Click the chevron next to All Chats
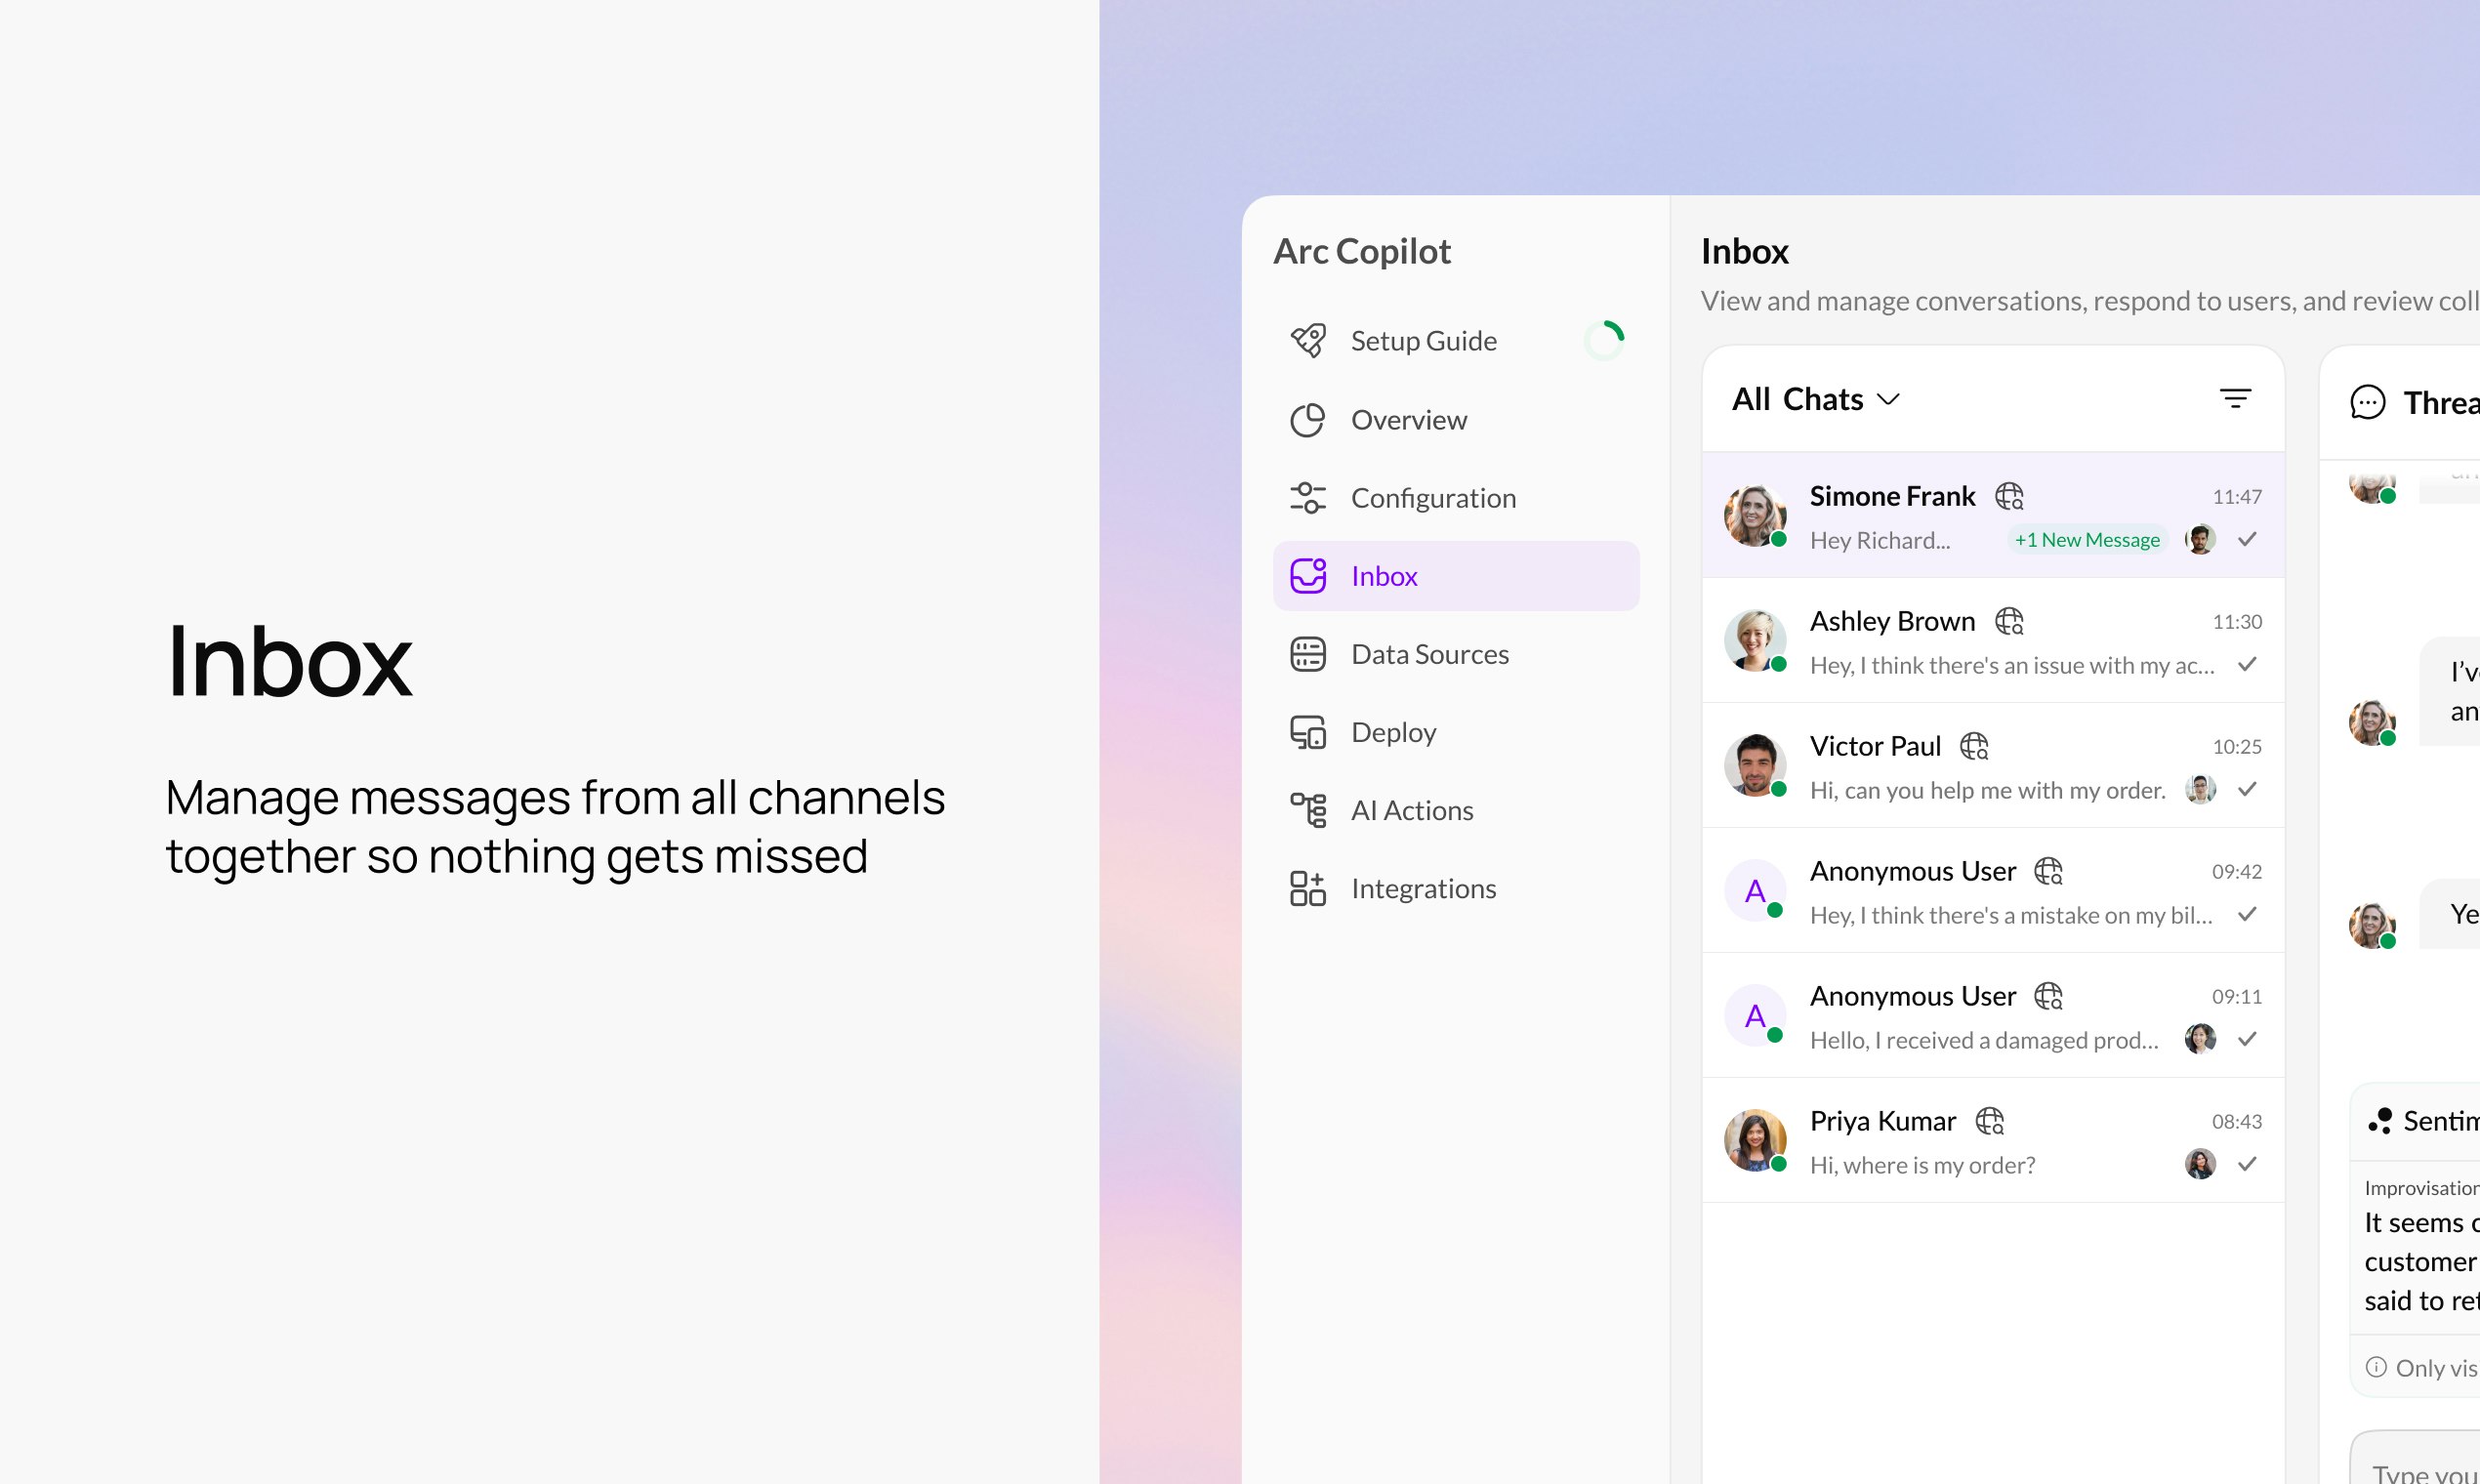Screen dimensions: 2480x1484 (1888, 400)
